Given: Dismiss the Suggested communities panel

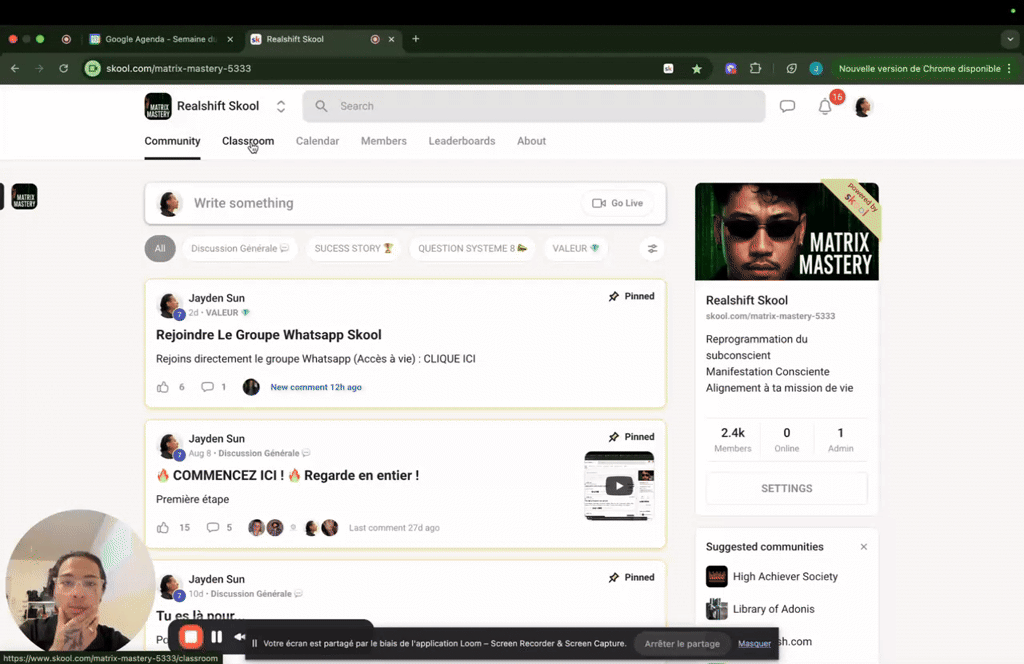Looking at the screenshot, I should 863,547.
